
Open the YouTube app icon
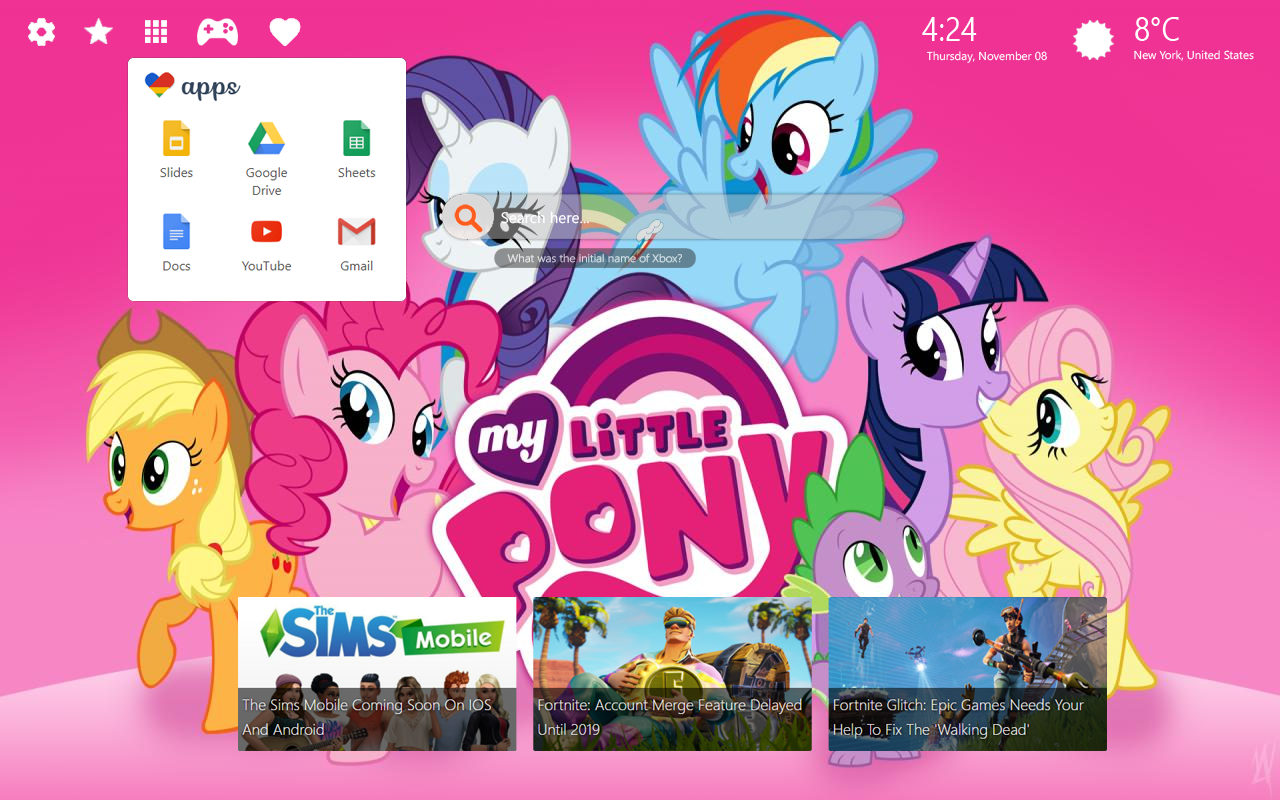point(266,232)
